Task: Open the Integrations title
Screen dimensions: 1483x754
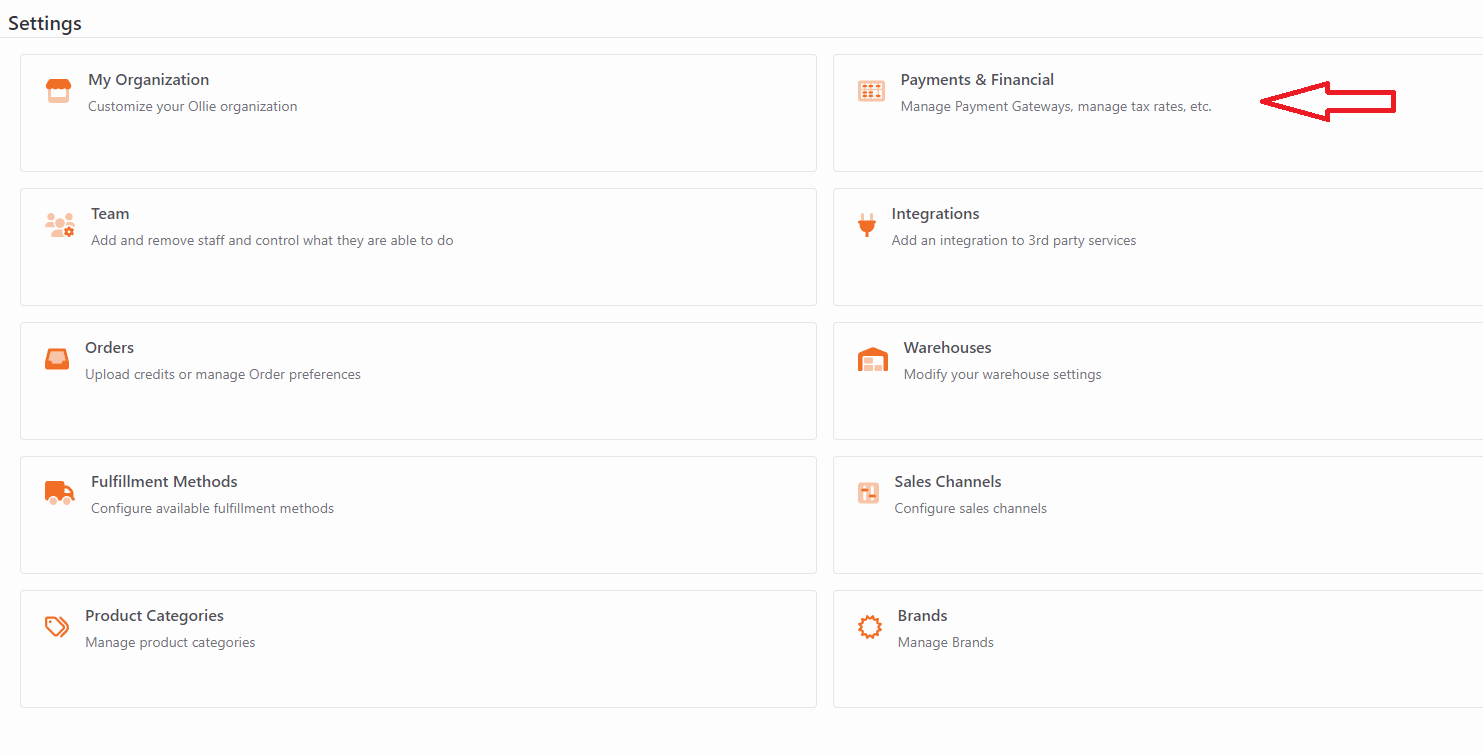Action: click(x=935, y=214)
